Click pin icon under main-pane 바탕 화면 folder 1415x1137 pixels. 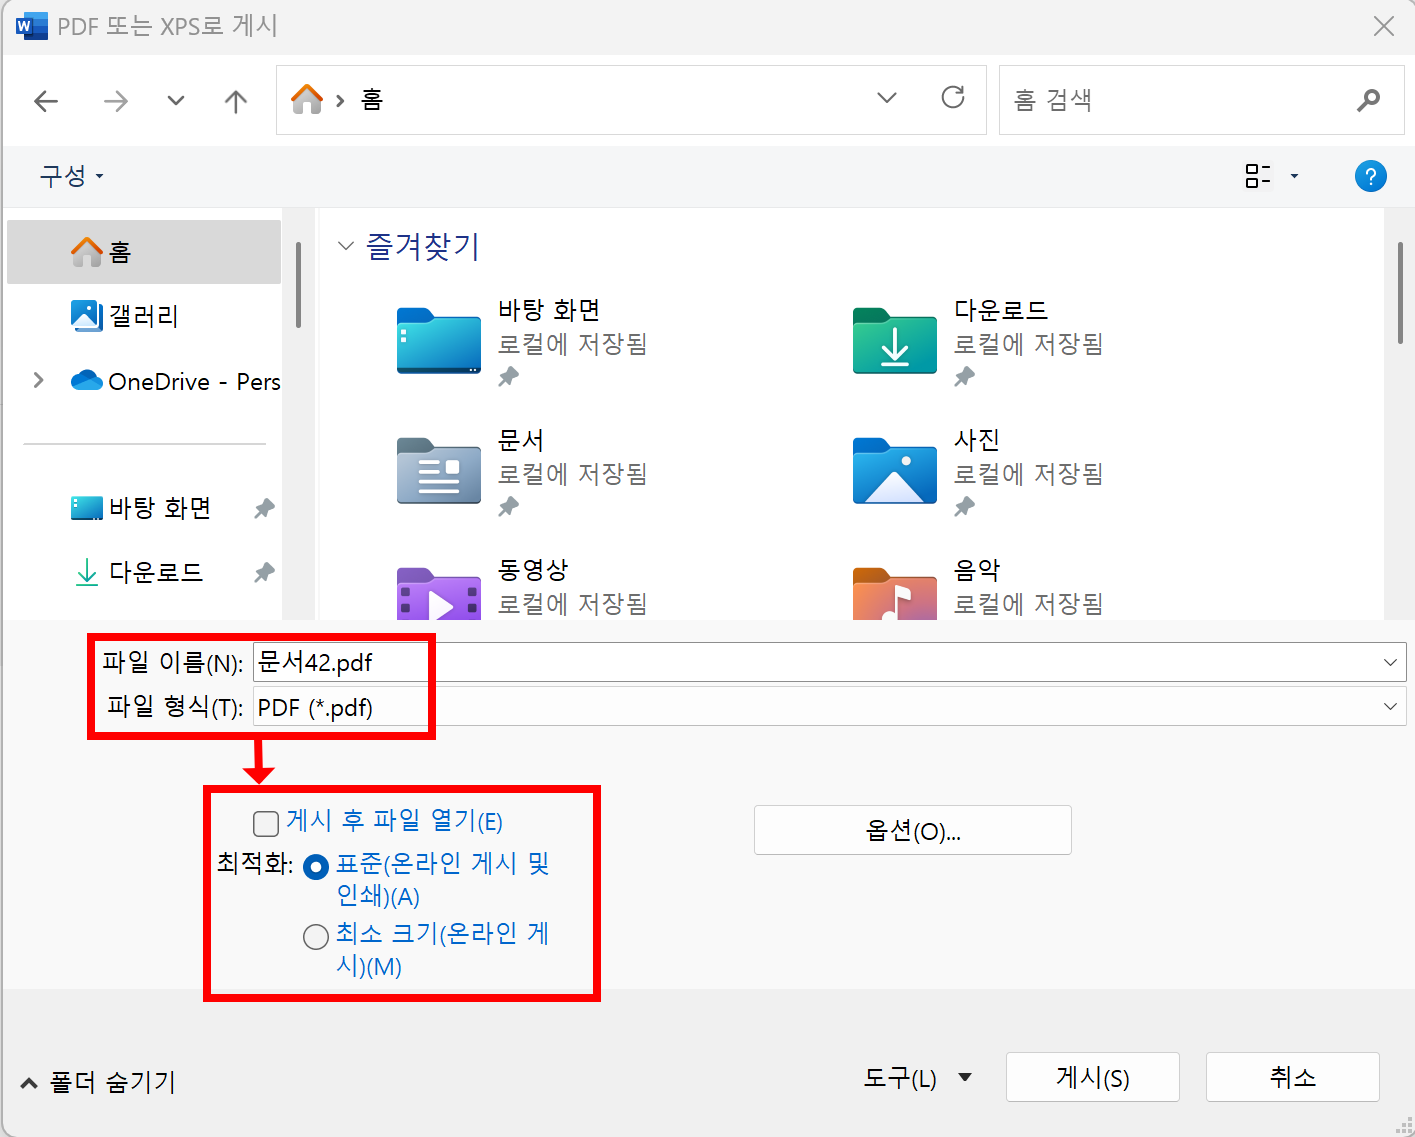click(x=509, y=377)
